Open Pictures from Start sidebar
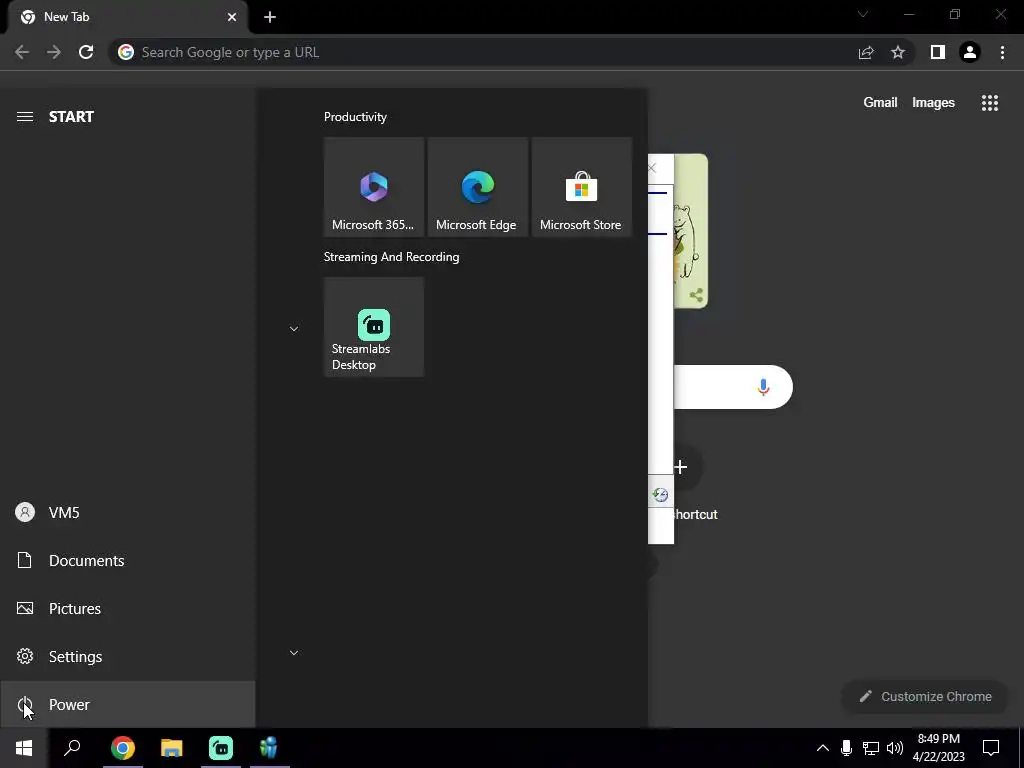The image size is (1024, 768). point(127,608)
